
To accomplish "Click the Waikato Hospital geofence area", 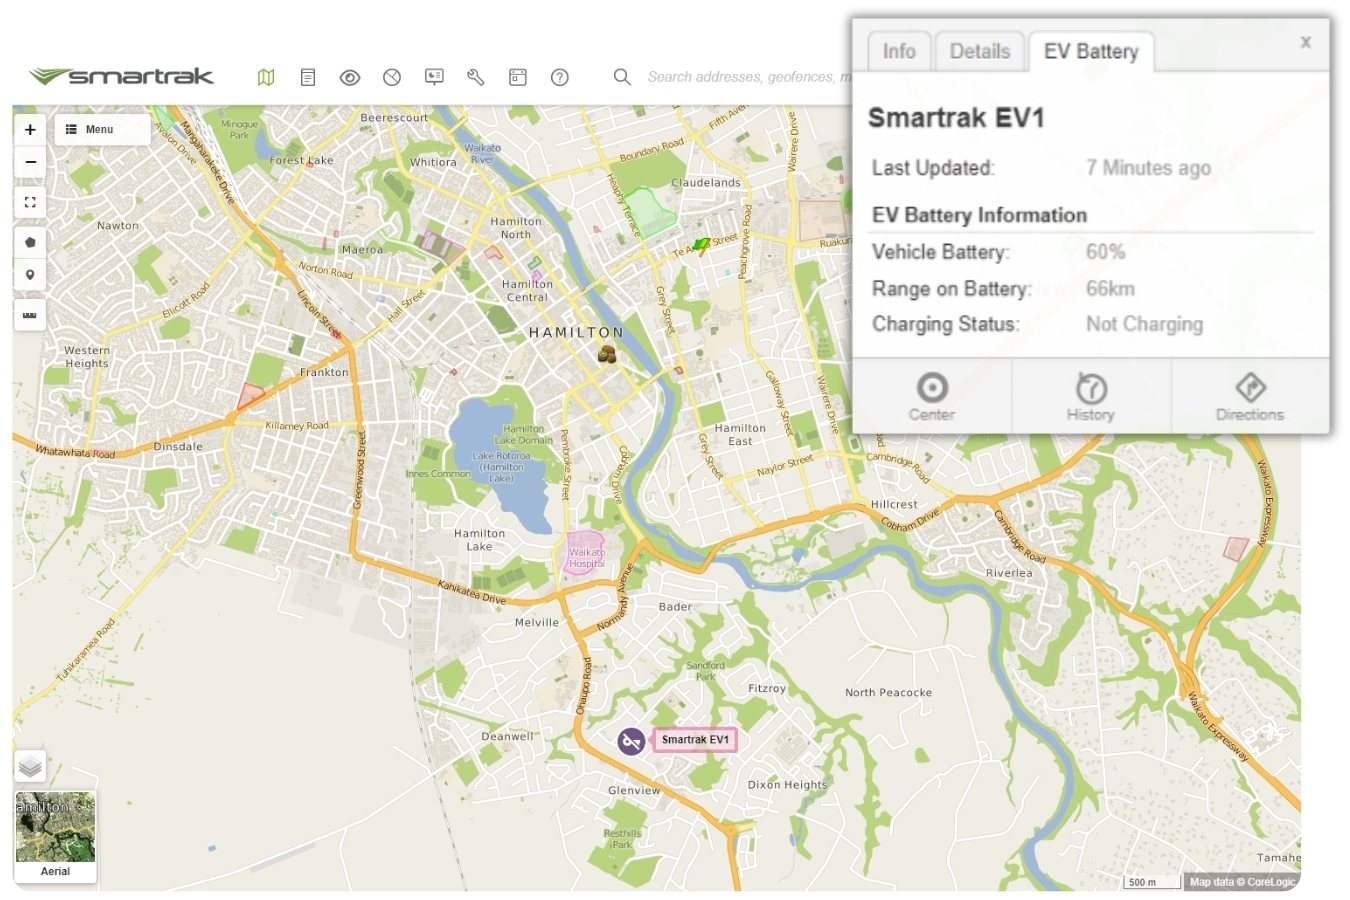I will click(x=586, y=553).
